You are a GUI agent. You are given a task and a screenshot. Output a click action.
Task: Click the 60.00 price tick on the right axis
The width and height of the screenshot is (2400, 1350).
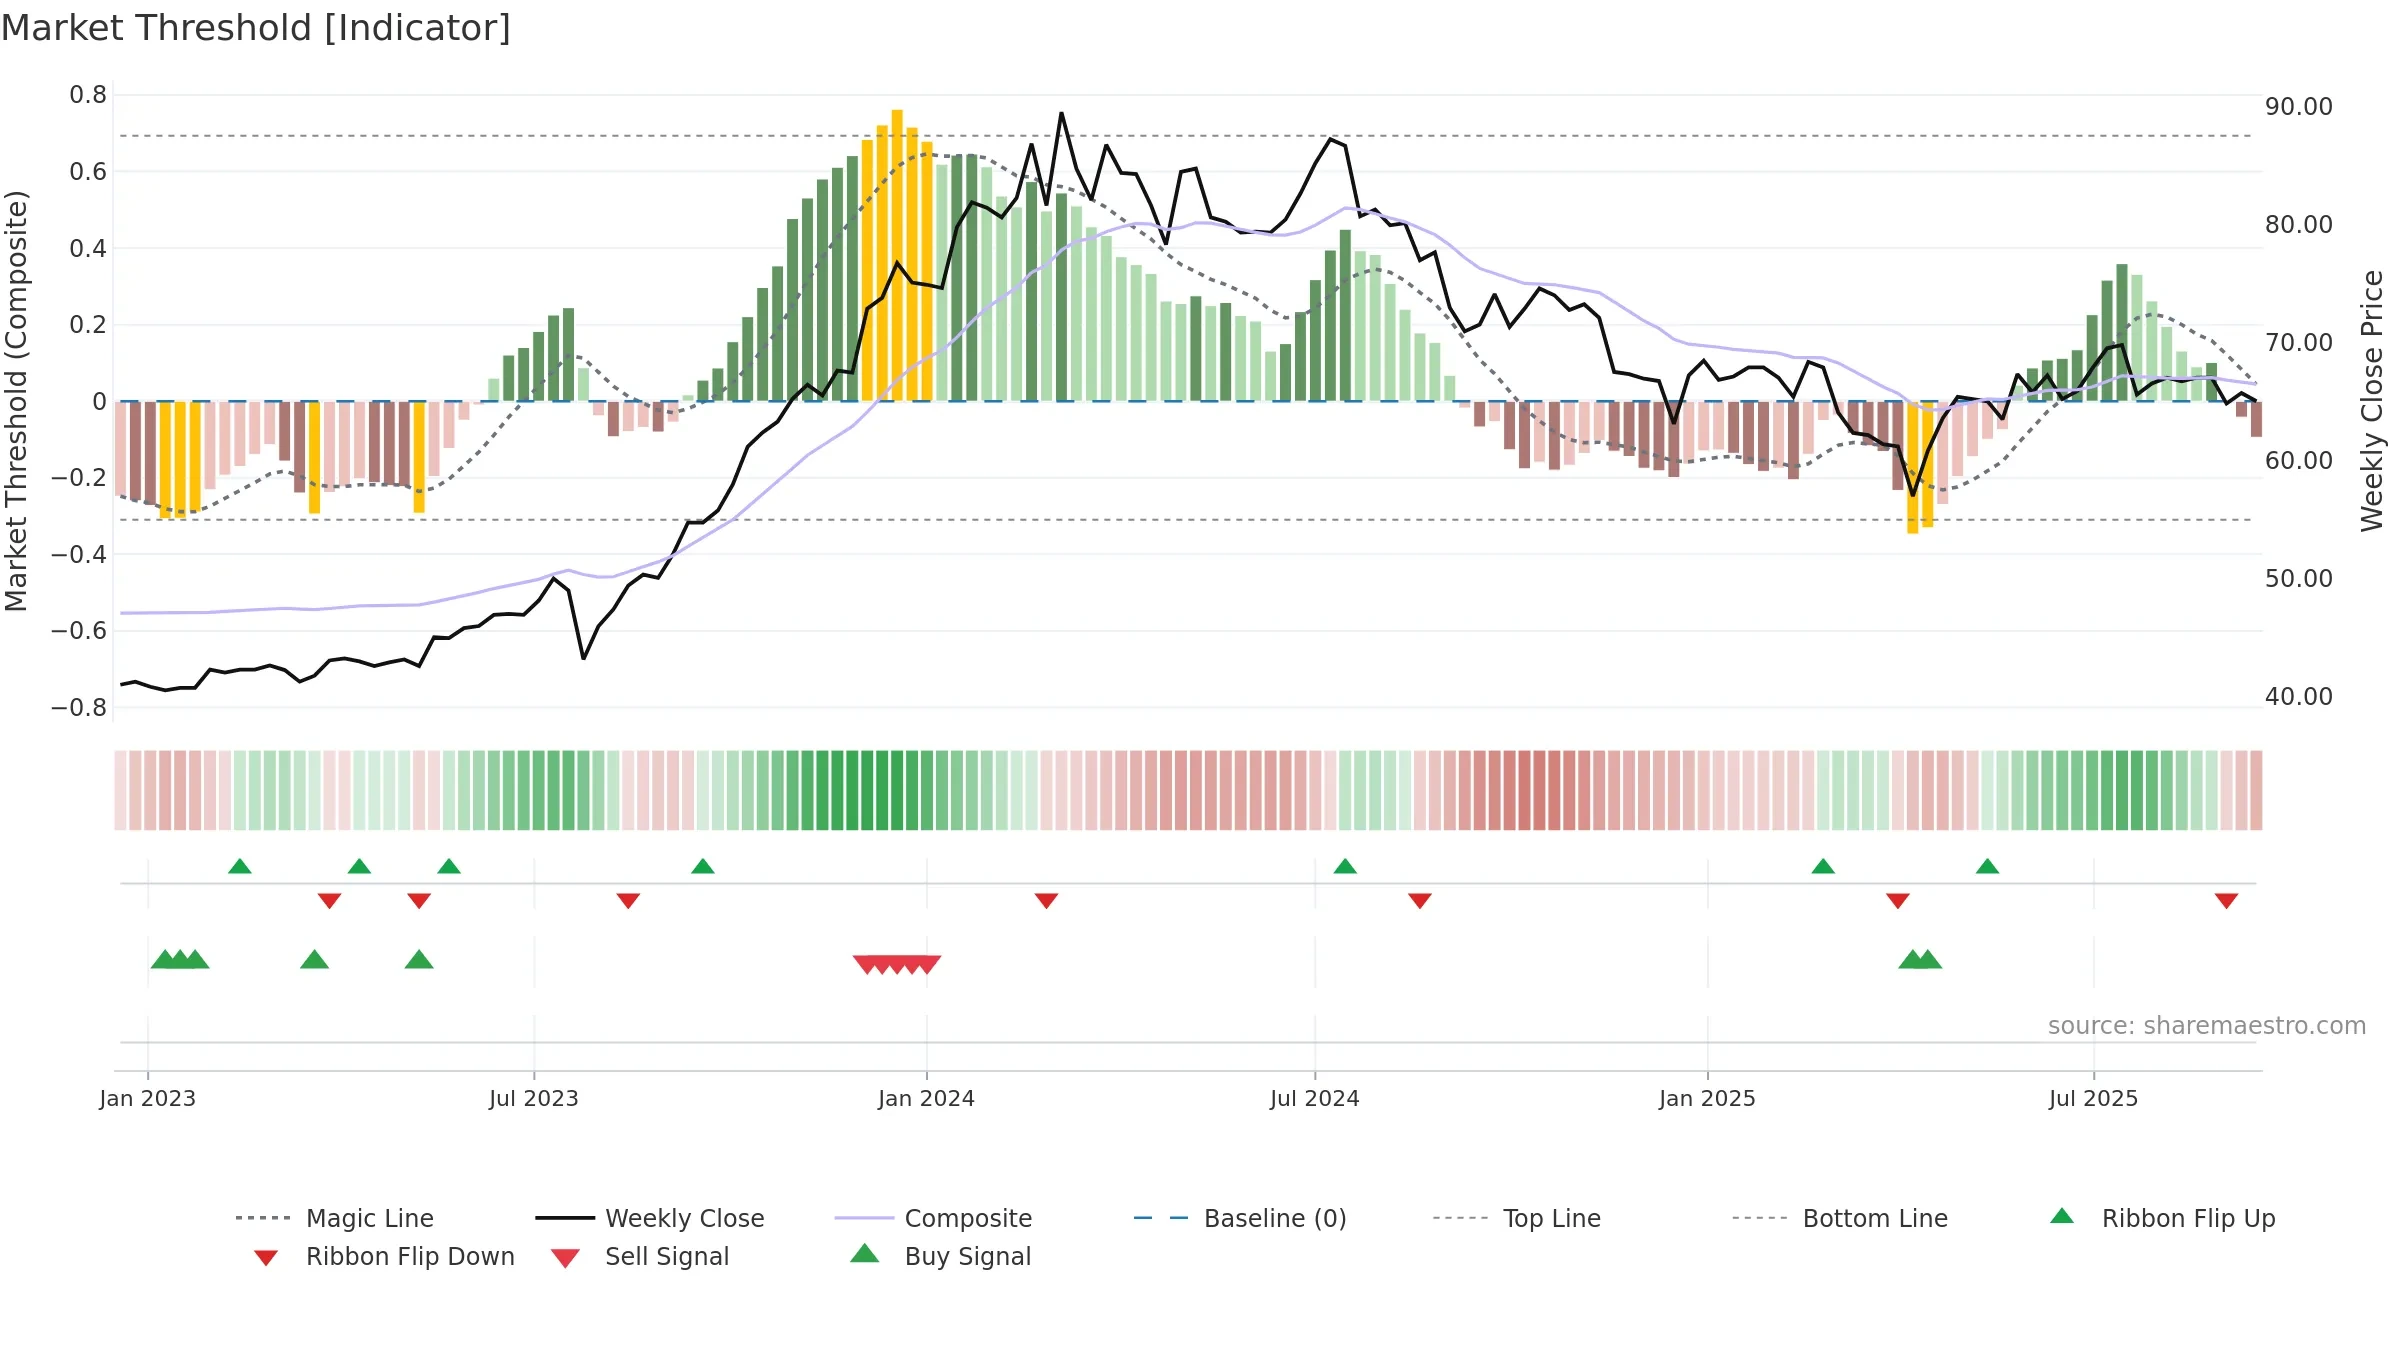point(2299,461)
